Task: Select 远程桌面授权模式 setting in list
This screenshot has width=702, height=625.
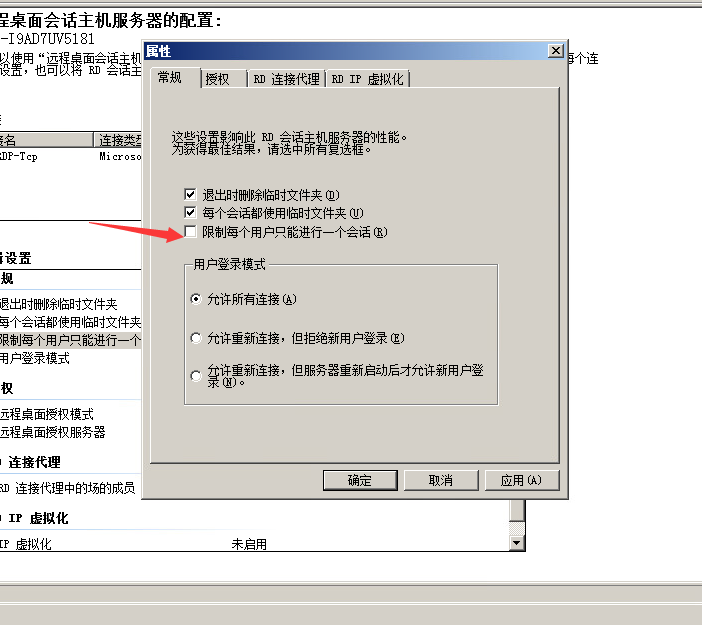Action: (x=47, y=414)
